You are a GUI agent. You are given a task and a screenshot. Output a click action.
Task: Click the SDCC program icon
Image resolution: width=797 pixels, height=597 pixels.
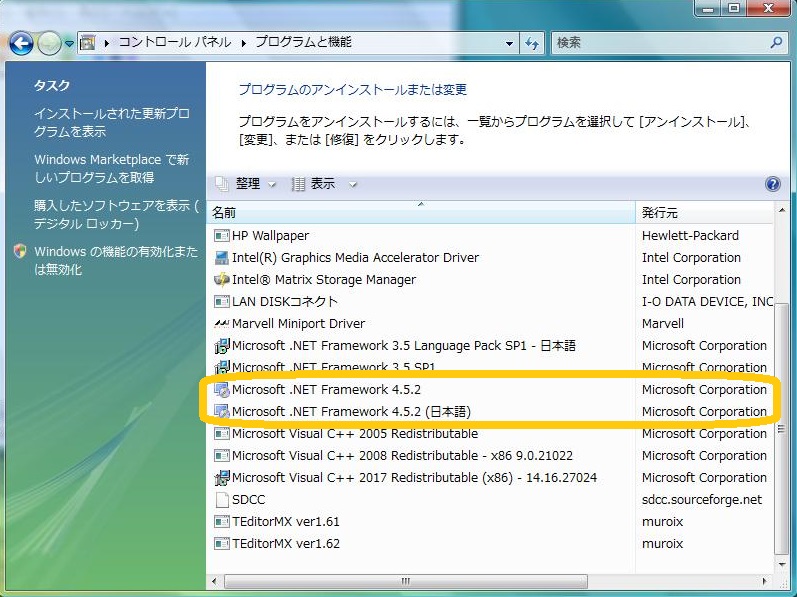tap(222, 500)
